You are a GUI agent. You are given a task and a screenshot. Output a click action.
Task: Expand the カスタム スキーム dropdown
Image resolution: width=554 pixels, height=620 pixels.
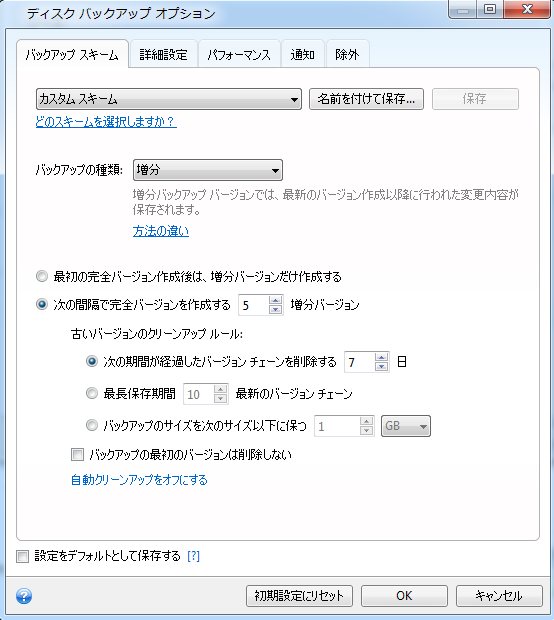point(168,99)
